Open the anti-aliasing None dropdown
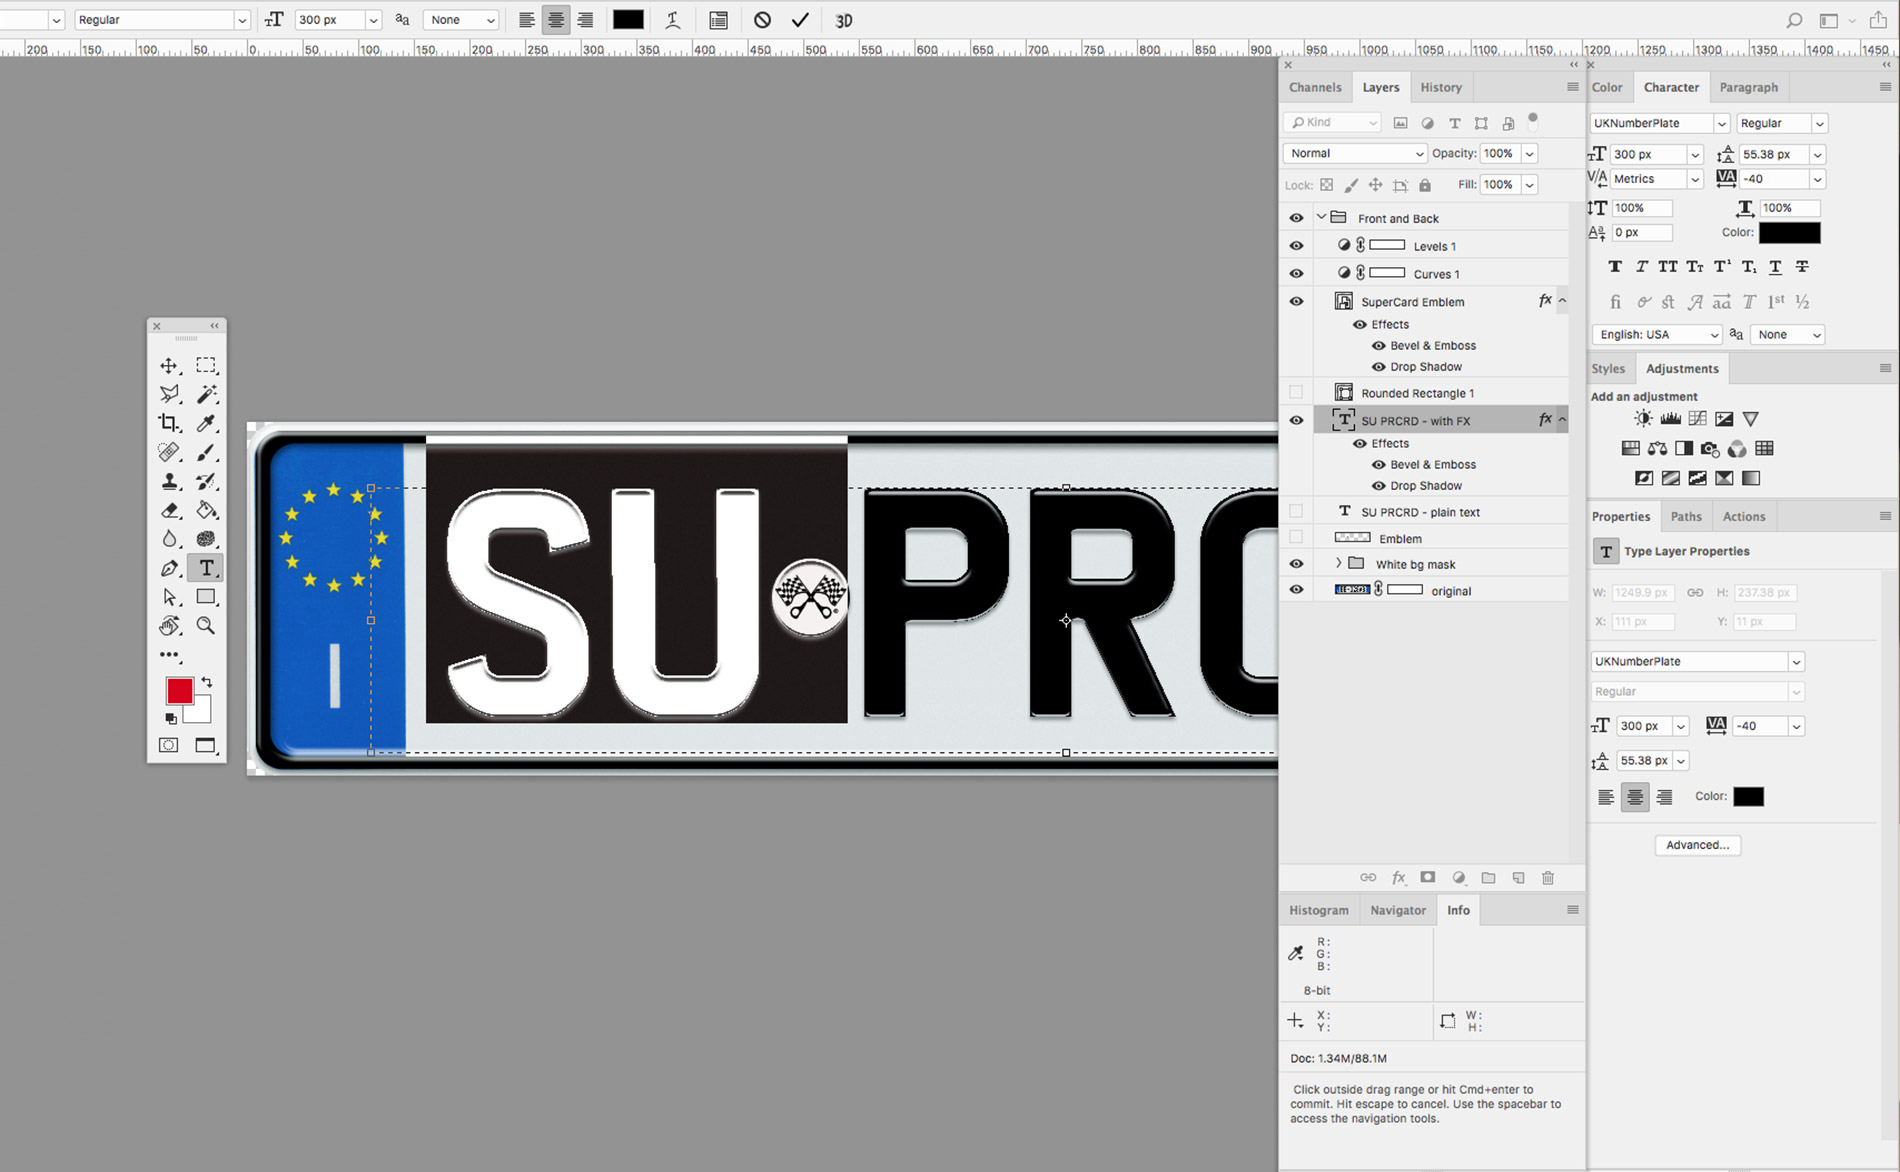The image size is (1900, 1172). [x=461, y=19]
